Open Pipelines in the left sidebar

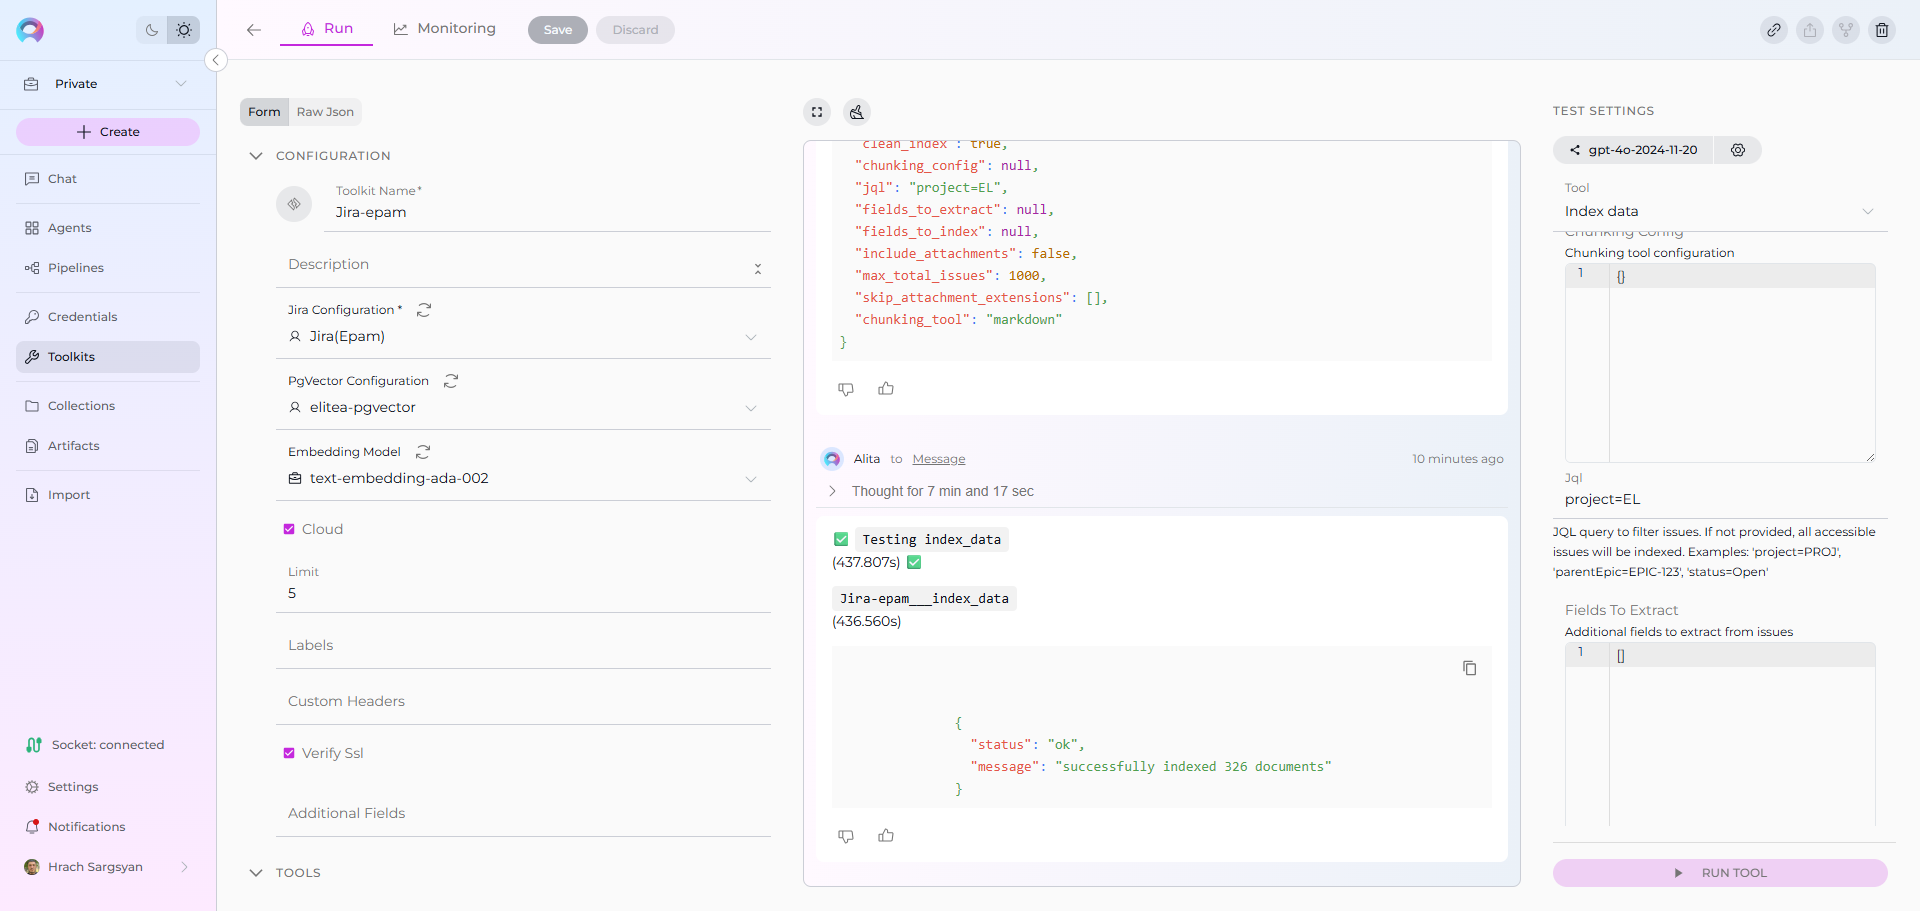76,268
